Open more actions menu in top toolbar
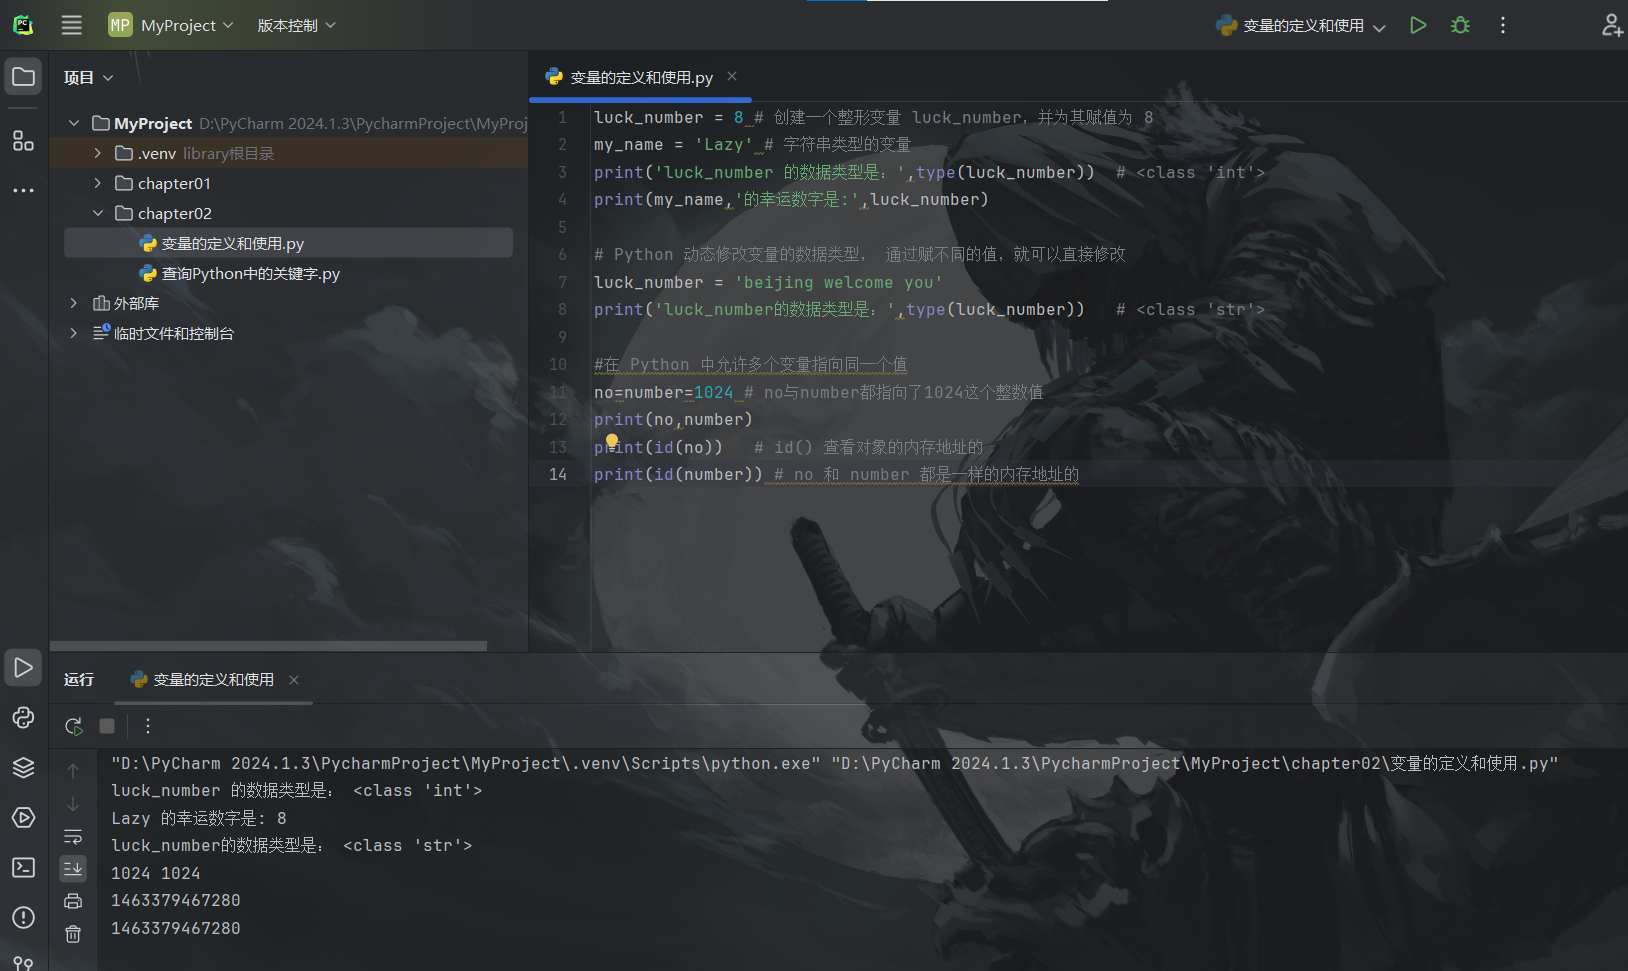The width and height of the screenshot is (1628, 971). click(1502, 25)
